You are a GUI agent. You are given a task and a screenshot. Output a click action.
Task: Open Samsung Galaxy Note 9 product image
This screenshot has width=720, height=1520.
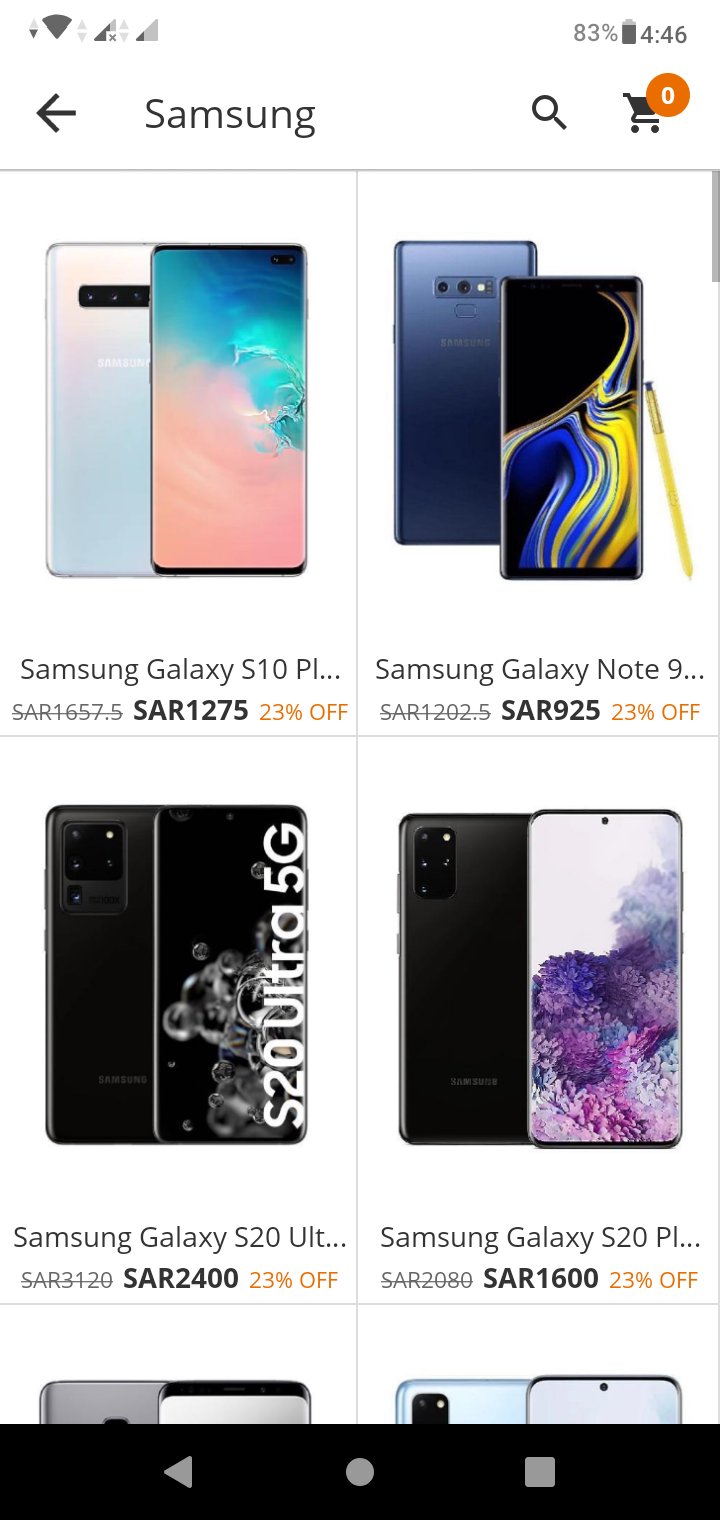(x=541, y=409)
